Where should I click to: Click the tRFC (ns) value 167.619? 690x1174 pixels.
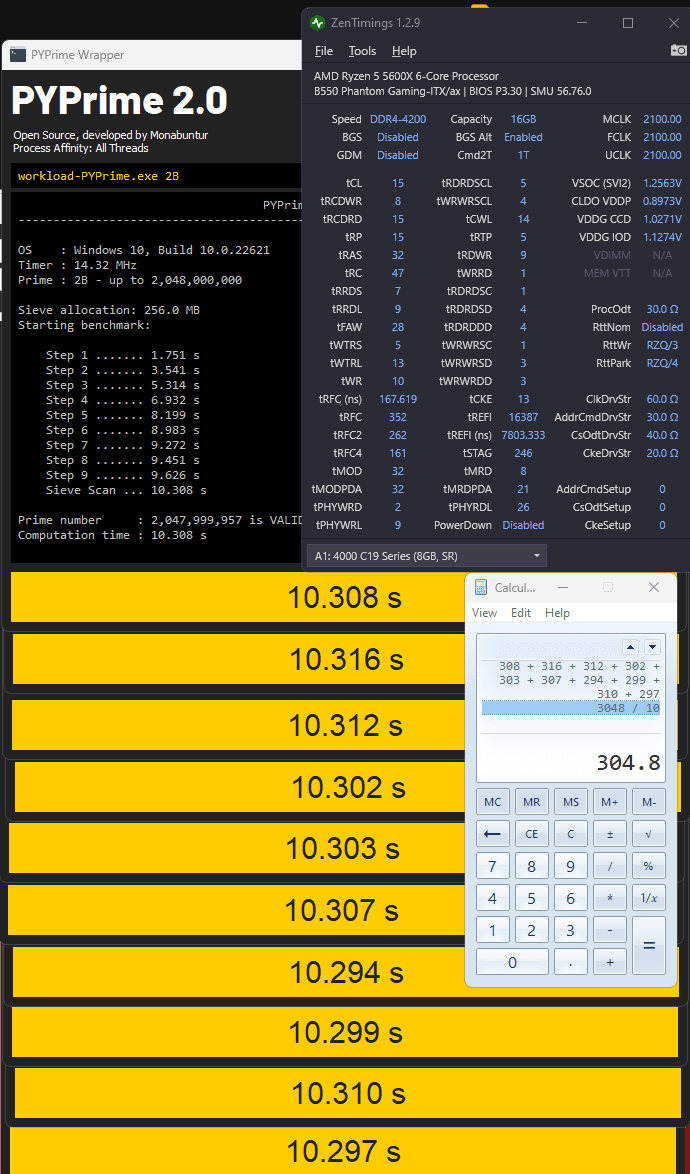pyautogui.click(x=398, y=399)
